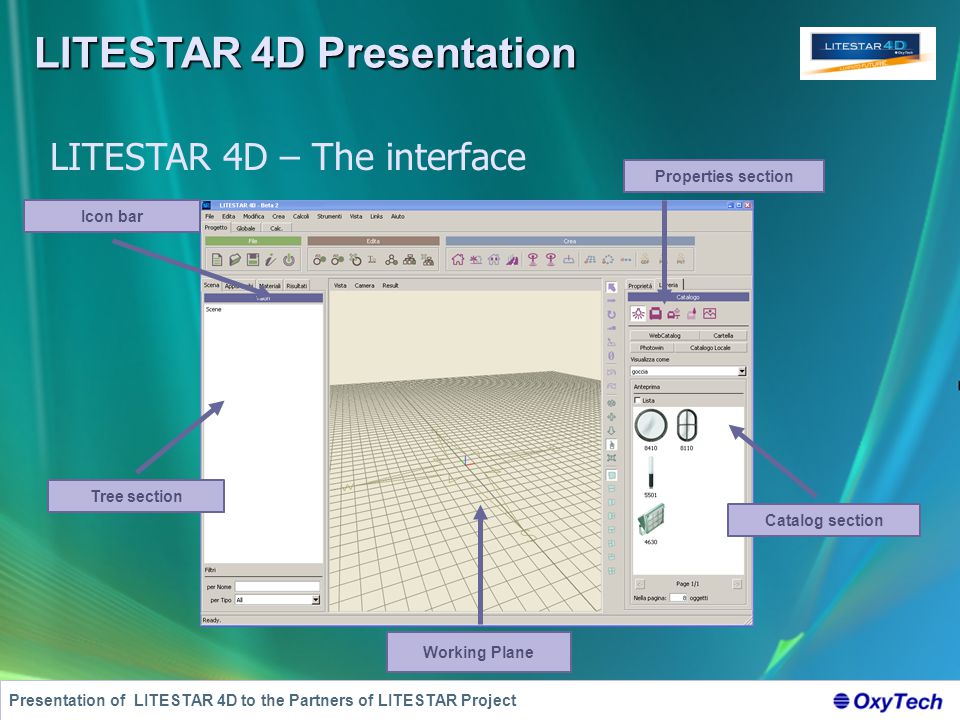The width and height of the screenshot is (960, 720).
Task: Open the Links menu
Action: click(377, 217)
